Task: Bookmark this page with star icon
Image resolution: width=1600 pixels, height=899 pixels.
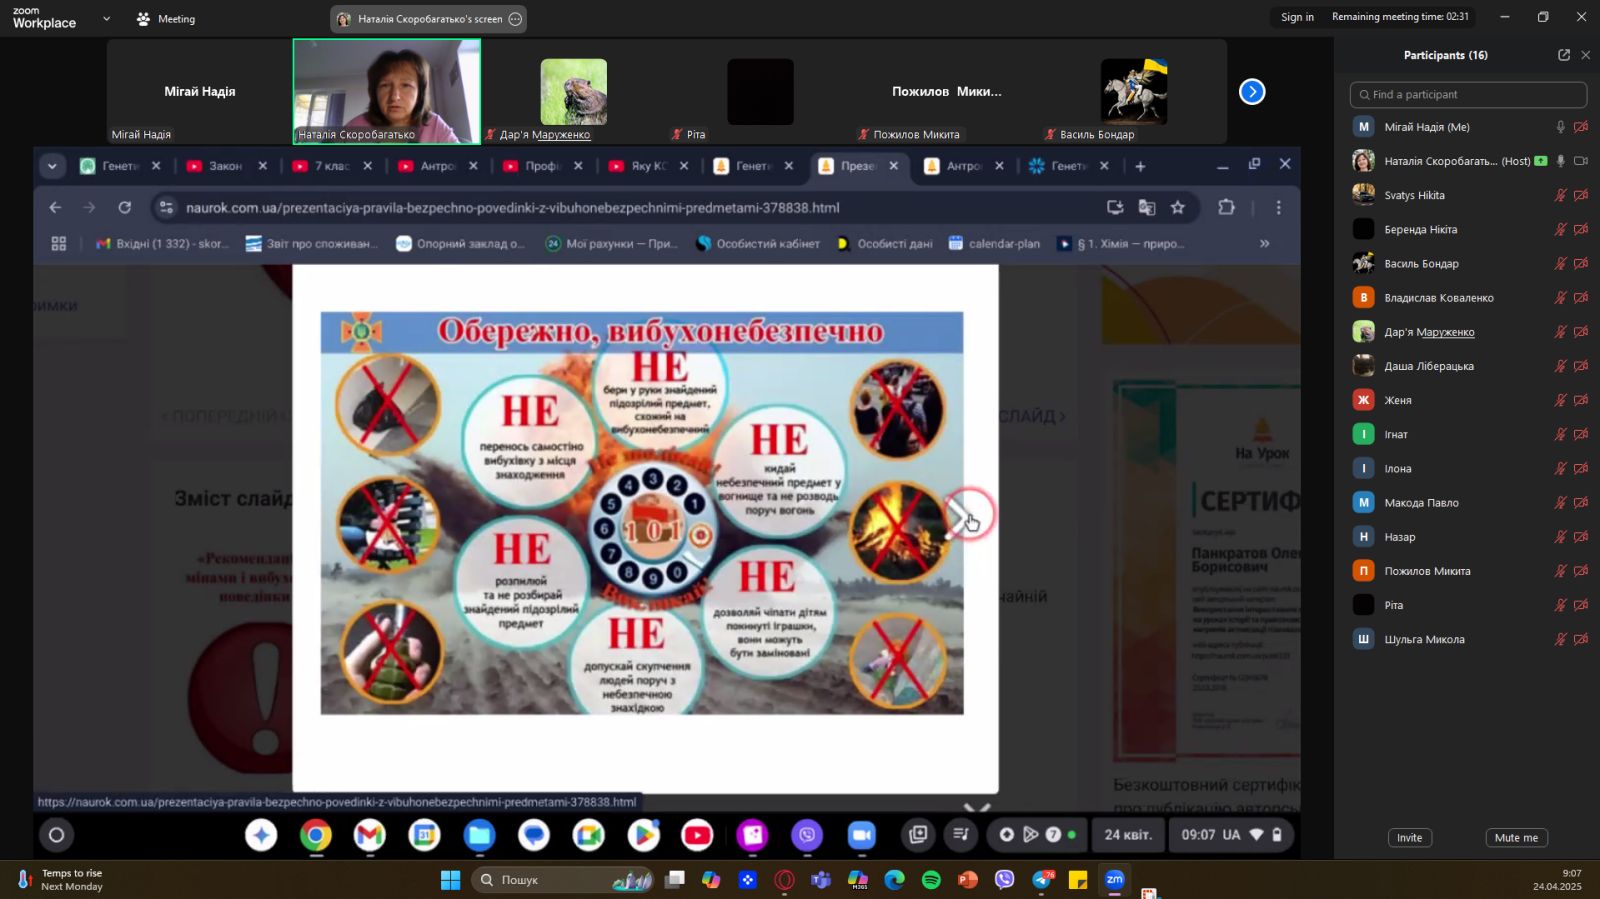Action: coord(1178,207)
